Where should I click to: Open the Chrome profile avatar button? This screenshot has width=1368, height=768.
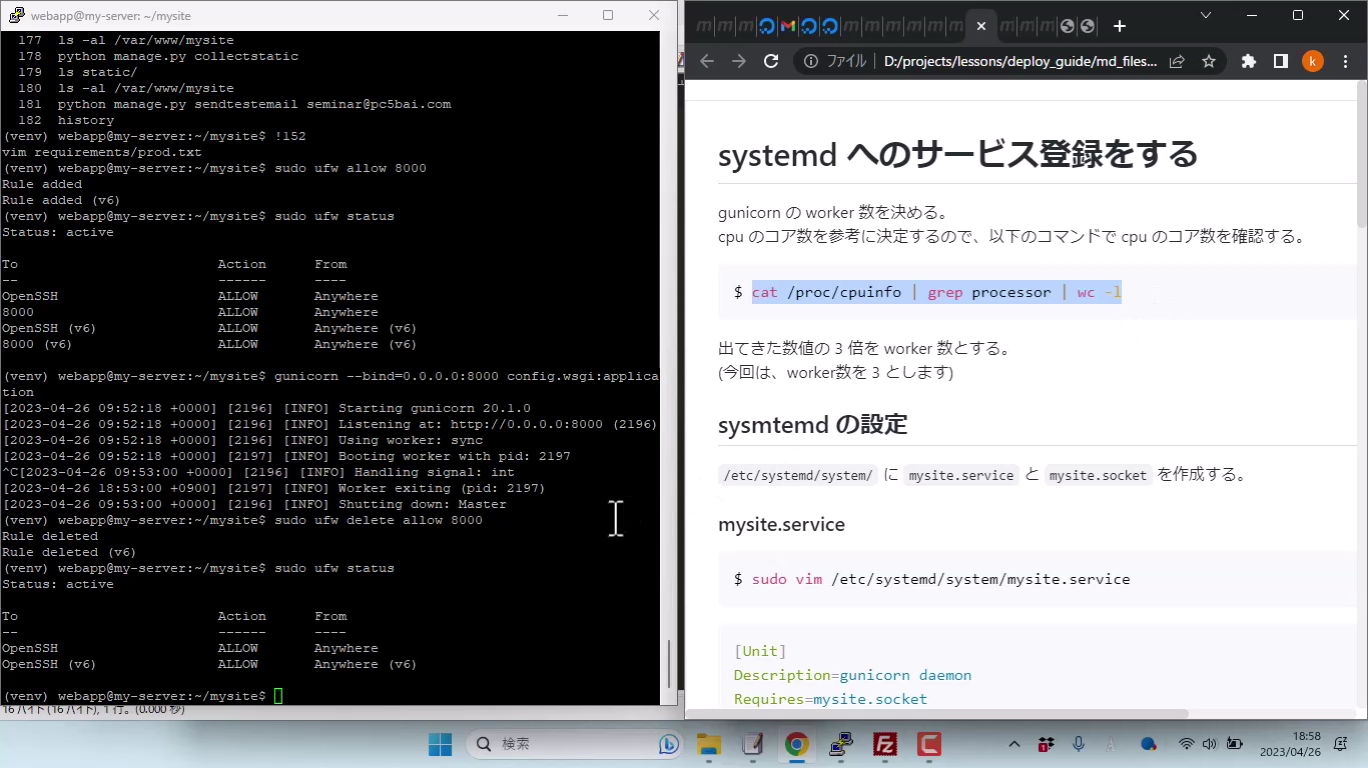(1313, 61)
